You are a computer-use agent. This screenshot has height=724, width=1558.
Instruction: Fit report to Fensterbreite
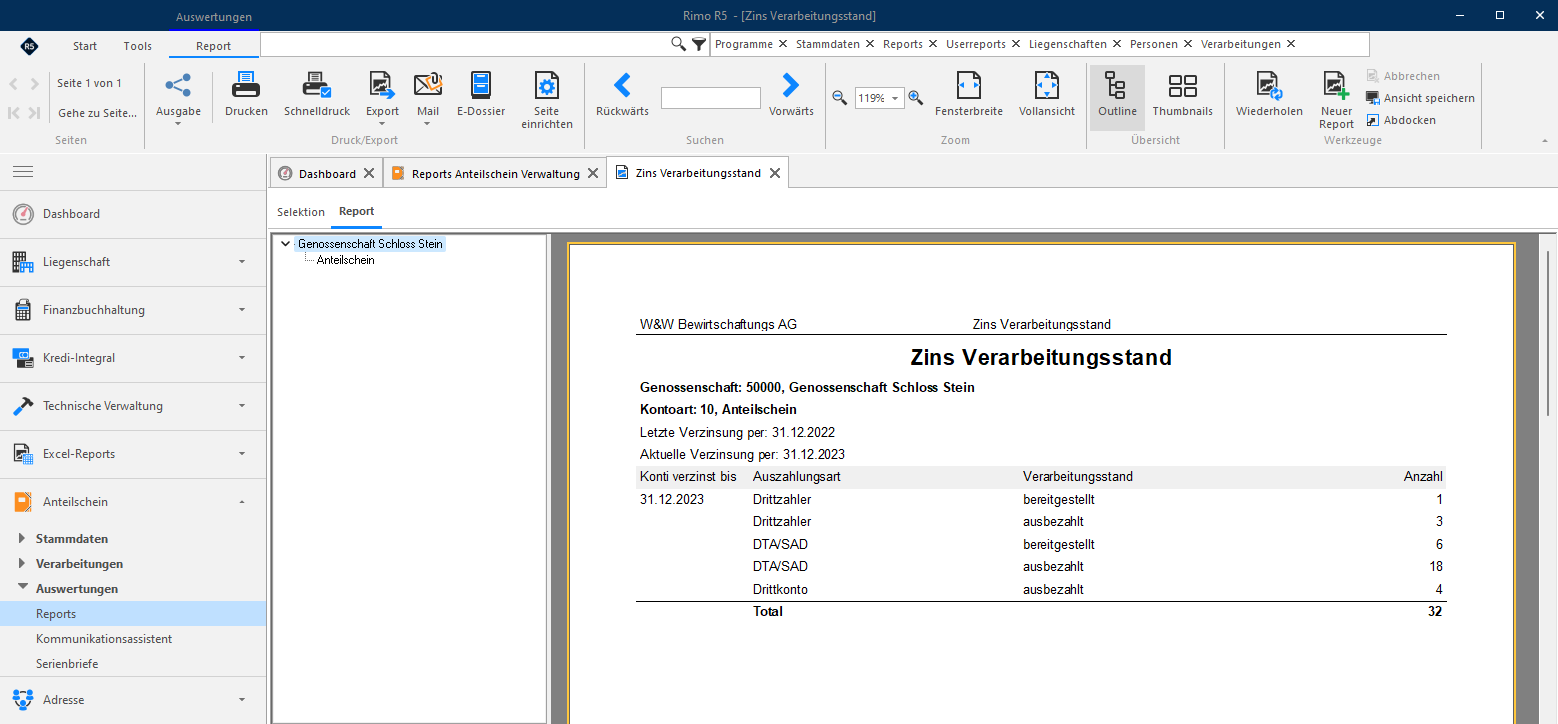coord(969,94)
